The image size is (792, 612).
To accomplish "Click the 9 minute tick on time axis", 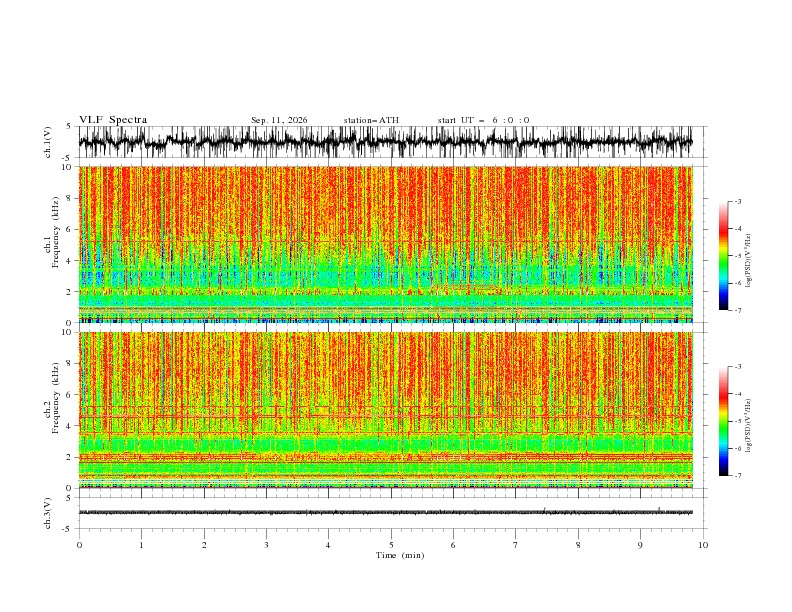I will coord(640,545).
